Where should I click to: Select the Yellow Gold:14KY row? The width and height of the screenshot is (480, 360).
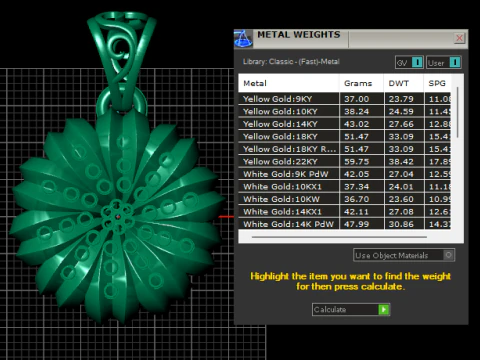pos(345,124)
